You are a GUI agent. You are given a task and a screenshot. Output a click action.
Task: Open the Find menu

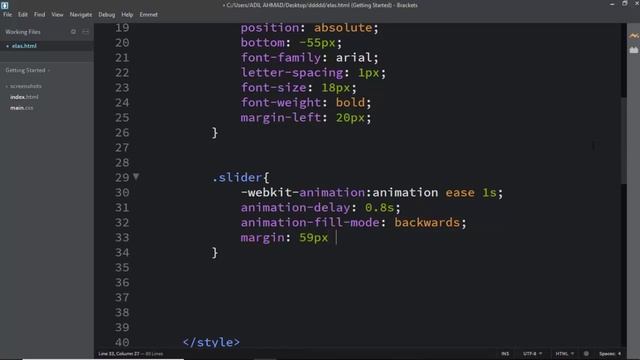click(x=40, y=14)
